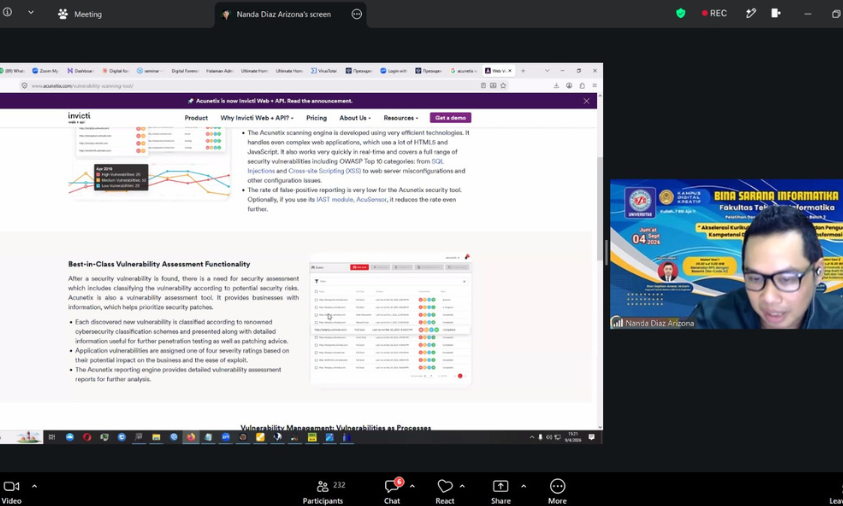Open browser downloads icon
This screenshot has height=506, width=843.
[x=556, y=85]
